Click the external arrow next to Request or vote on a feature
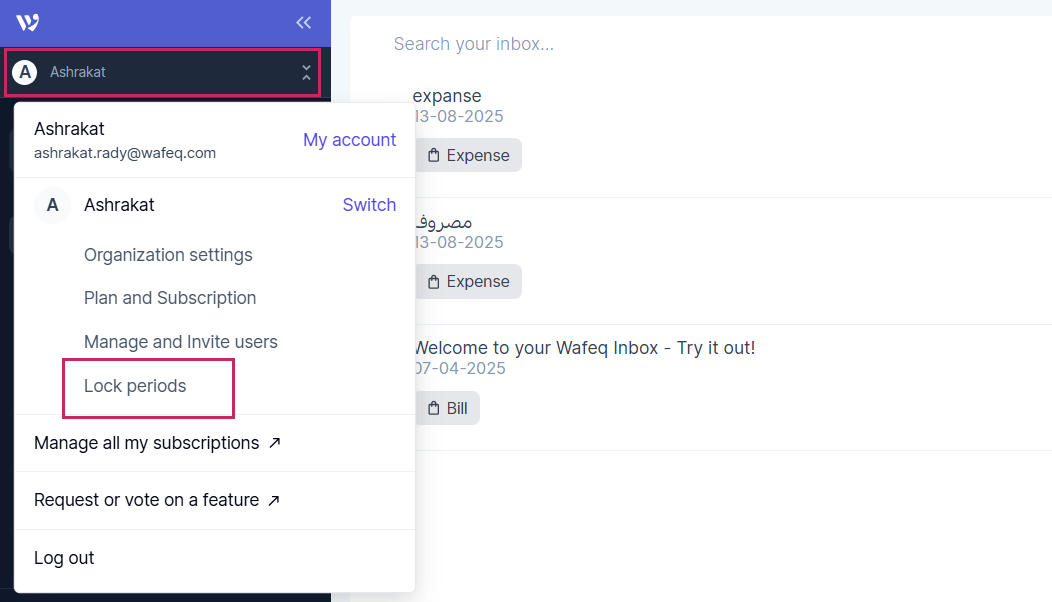Viewport: 1052px width, 602px height. [275, 500]
